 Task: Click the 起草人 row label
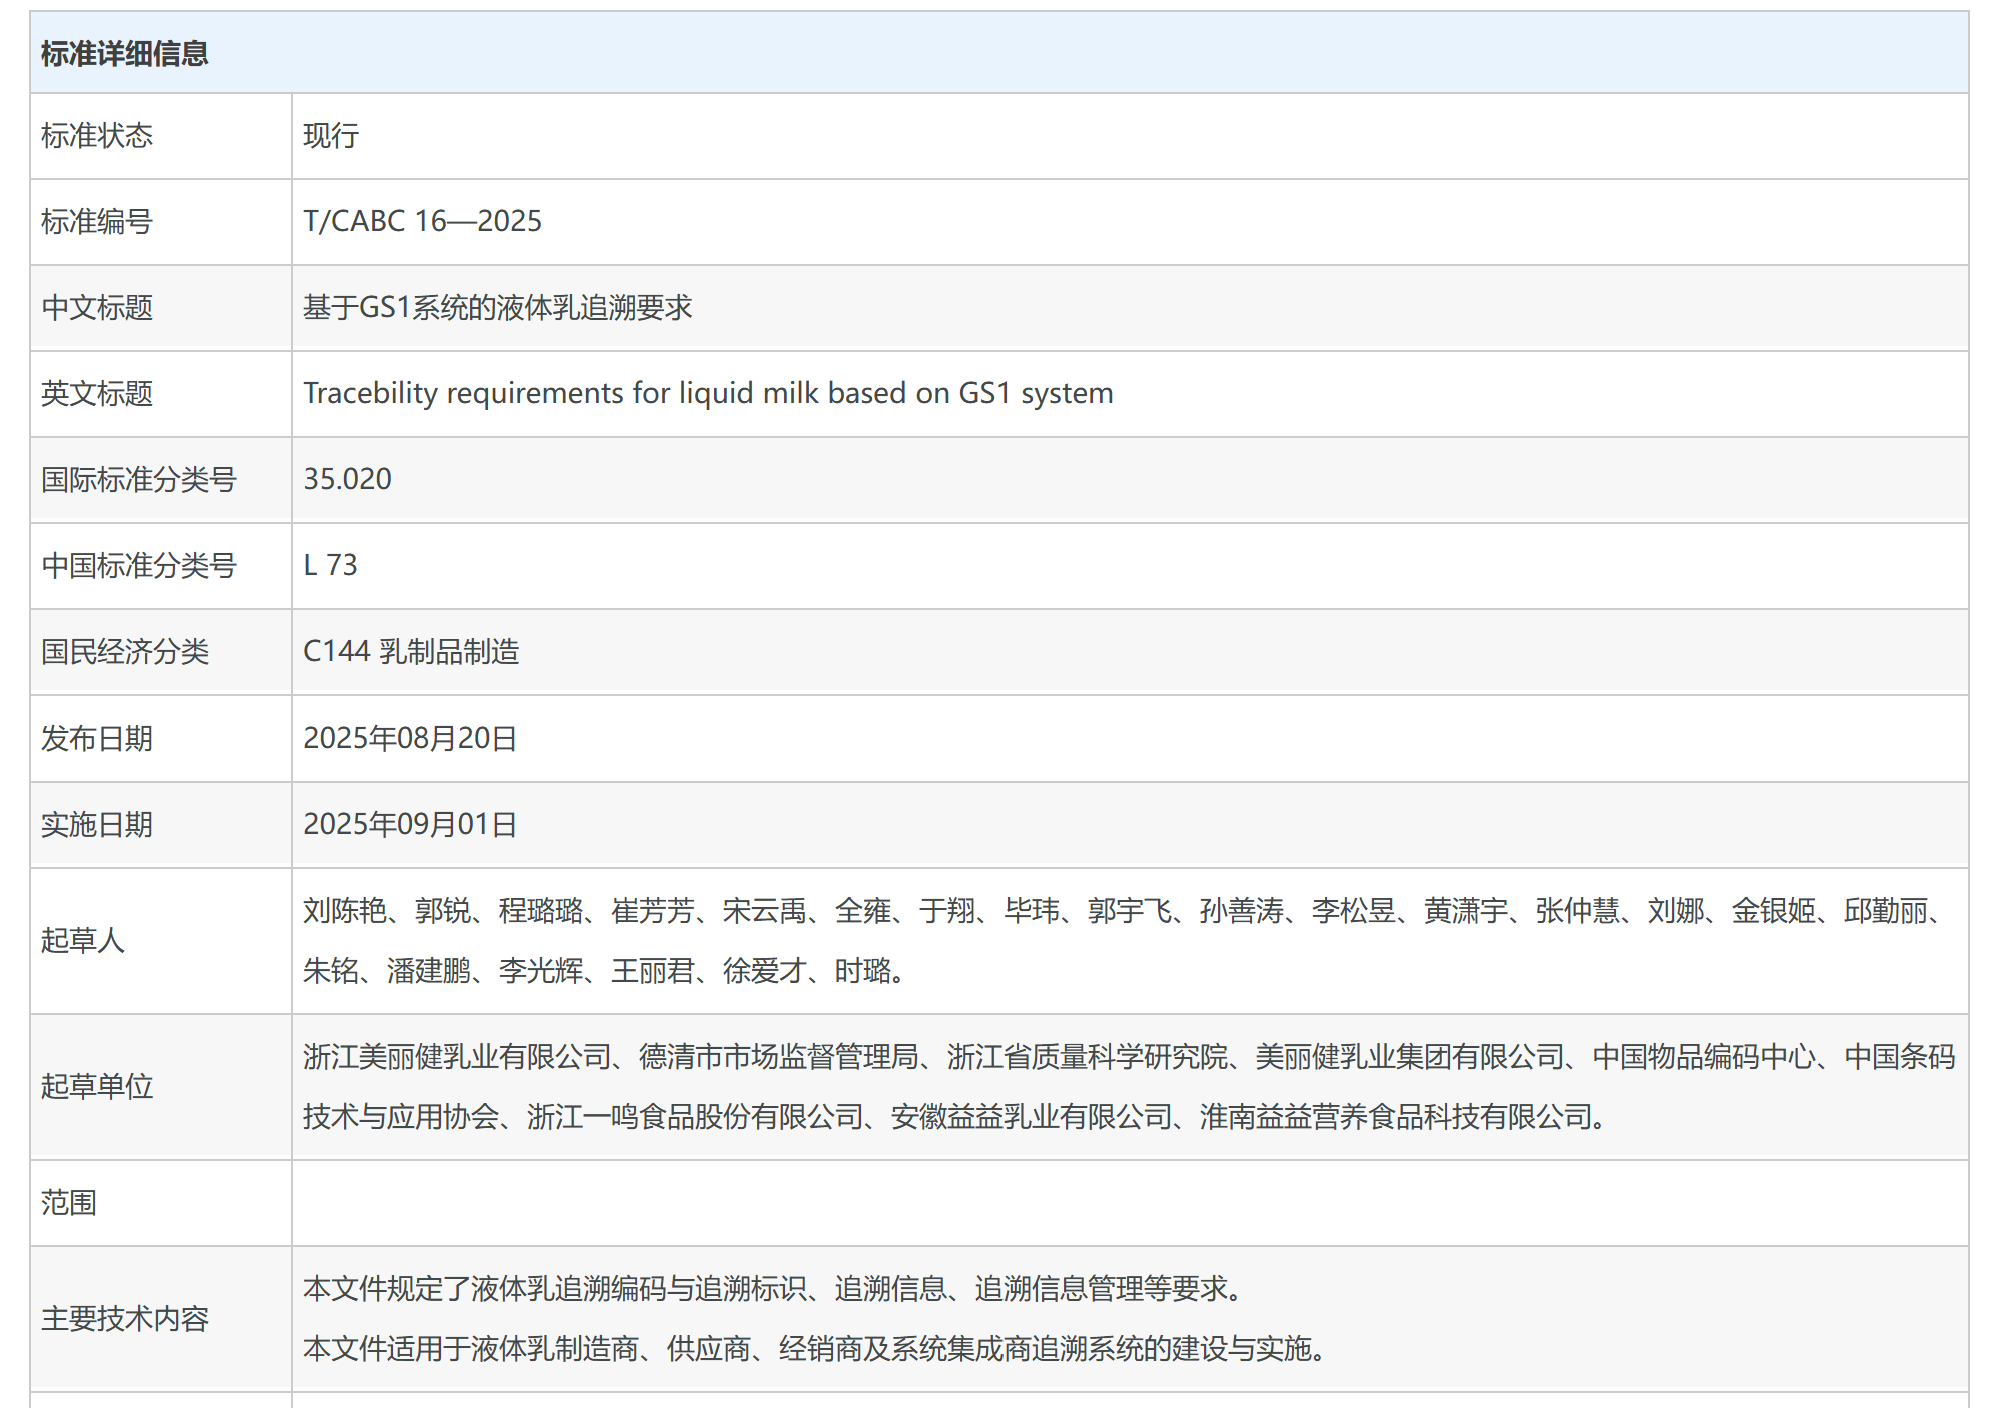83,940
